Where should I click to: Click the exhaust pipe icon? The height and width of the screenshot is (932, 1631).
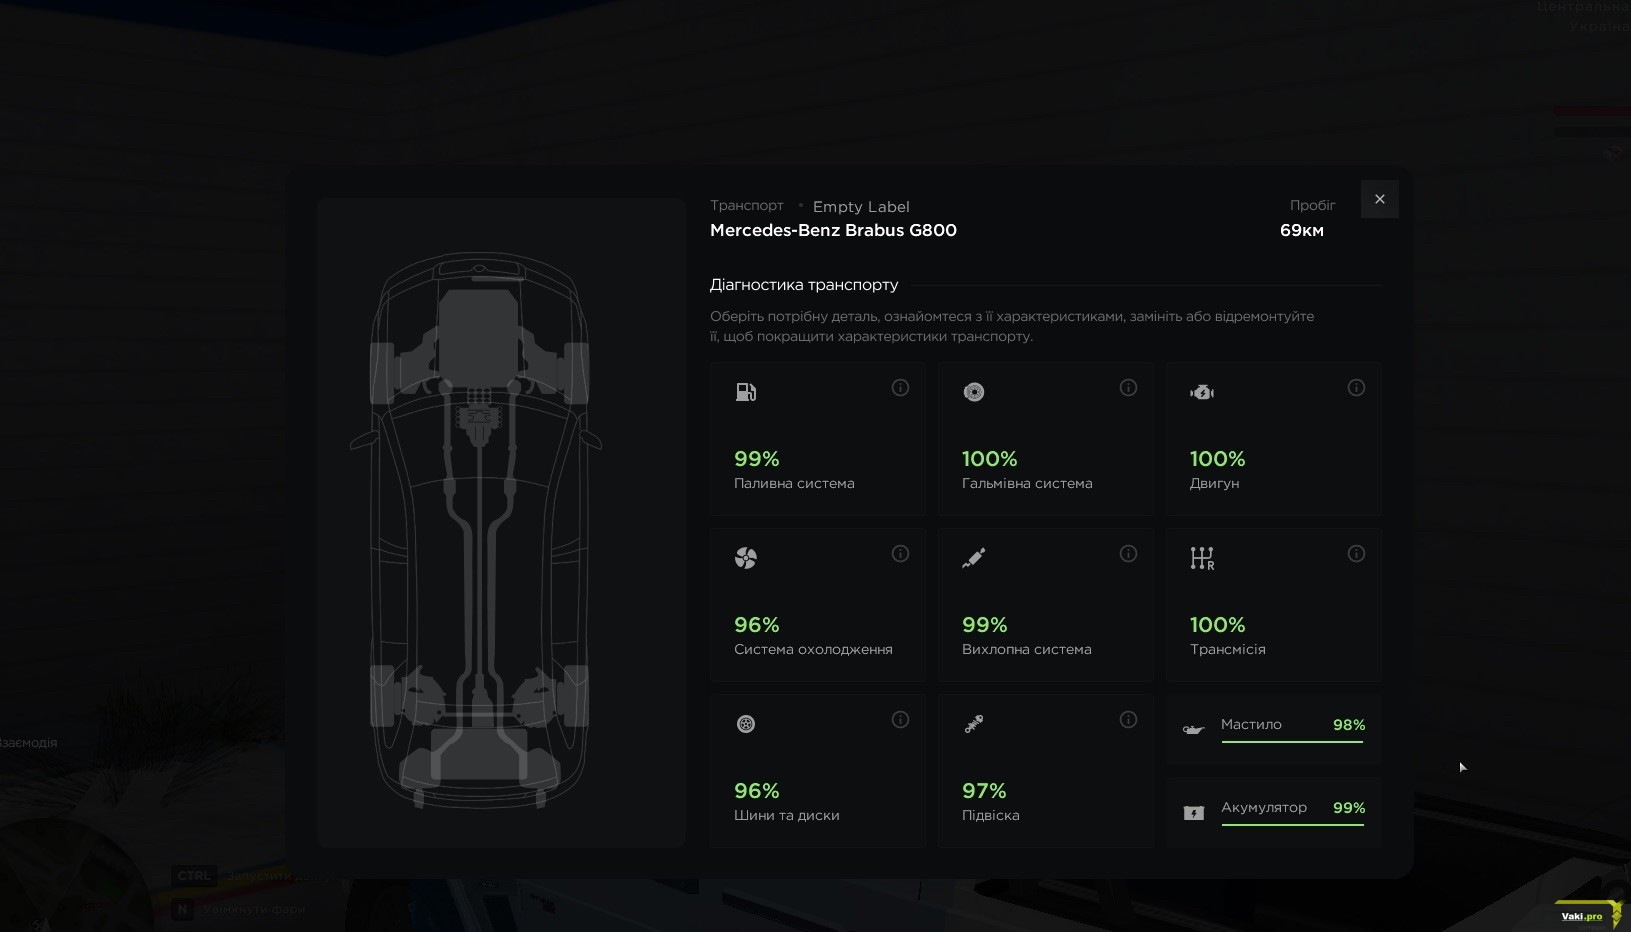coord(973,558)
